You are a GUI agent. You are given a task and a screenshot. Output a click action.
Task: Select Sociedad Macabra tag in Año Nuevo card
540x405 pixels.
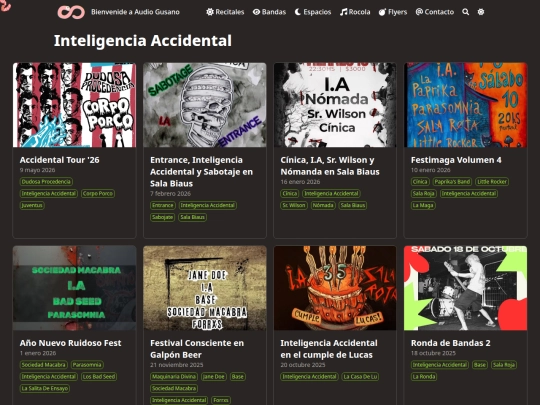[43, 365]
